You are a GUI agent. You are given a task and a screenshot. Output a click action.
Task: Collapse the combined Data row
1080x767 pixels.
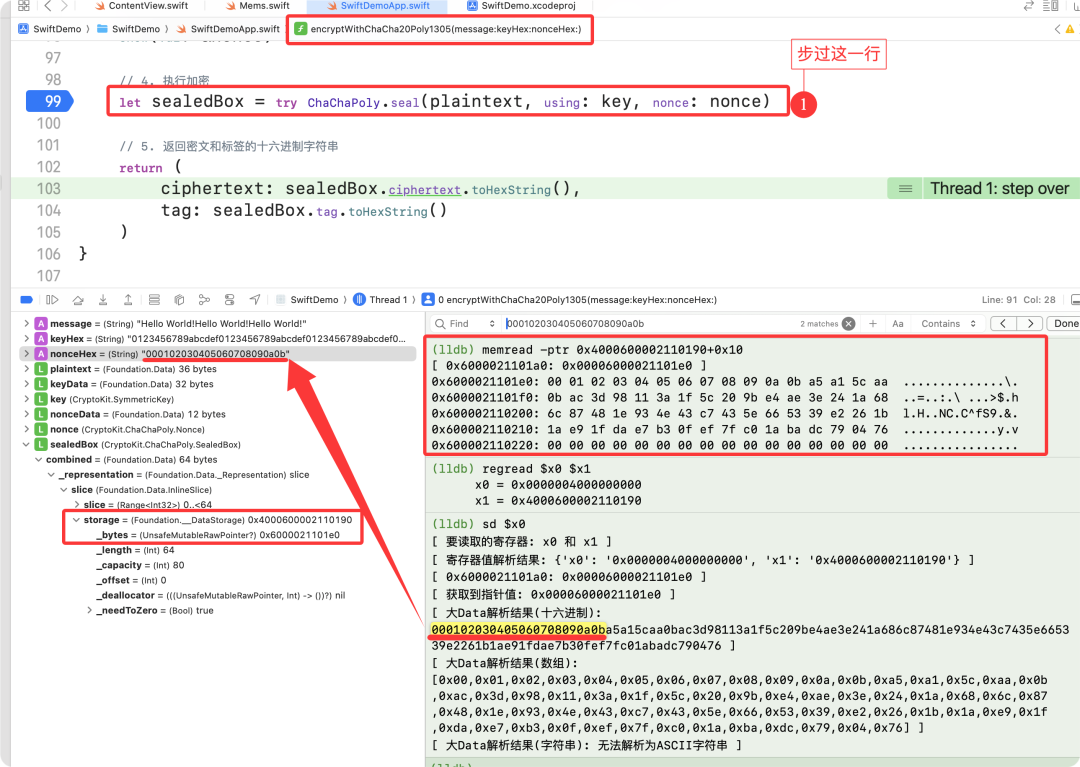coord(39,460)
